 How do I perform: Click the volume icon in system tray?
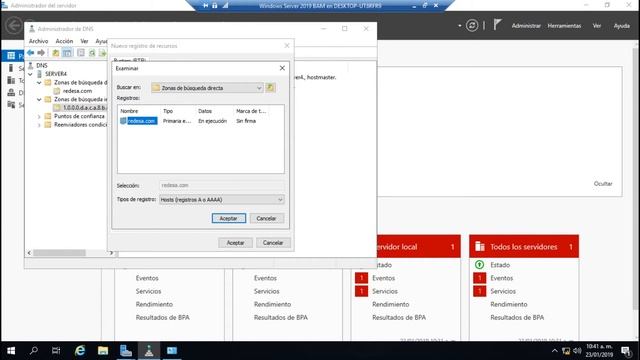pos(577,351)
